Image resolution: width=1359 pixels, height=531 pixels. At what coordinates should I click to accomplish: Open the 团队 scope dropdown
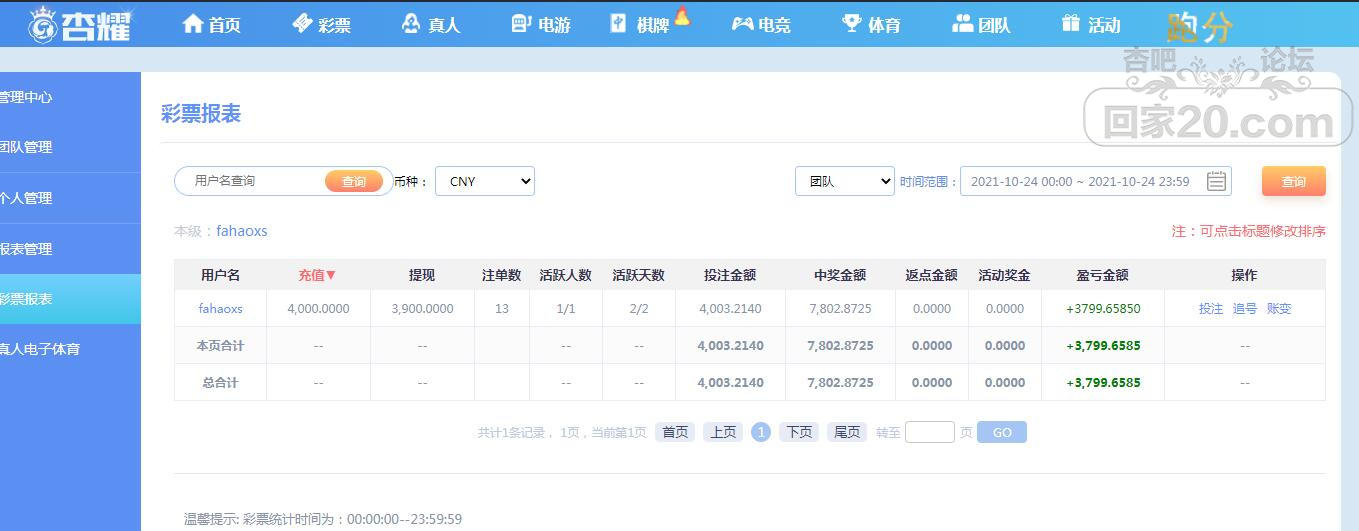tap(845, 181)
